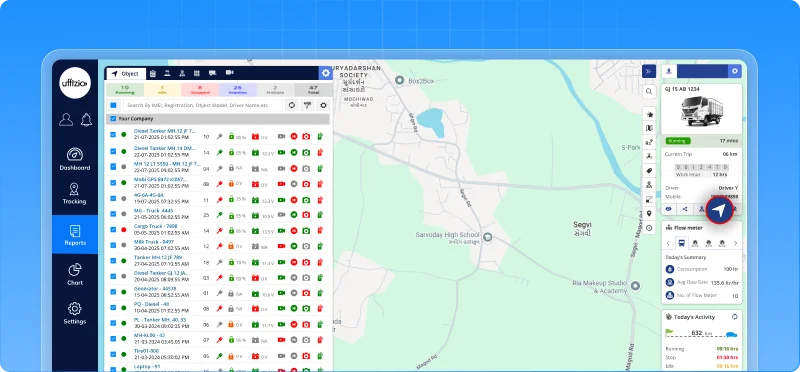Click lock icon in MG - Truck row
This screenshot has height=372, width=800.
[231, 215]
